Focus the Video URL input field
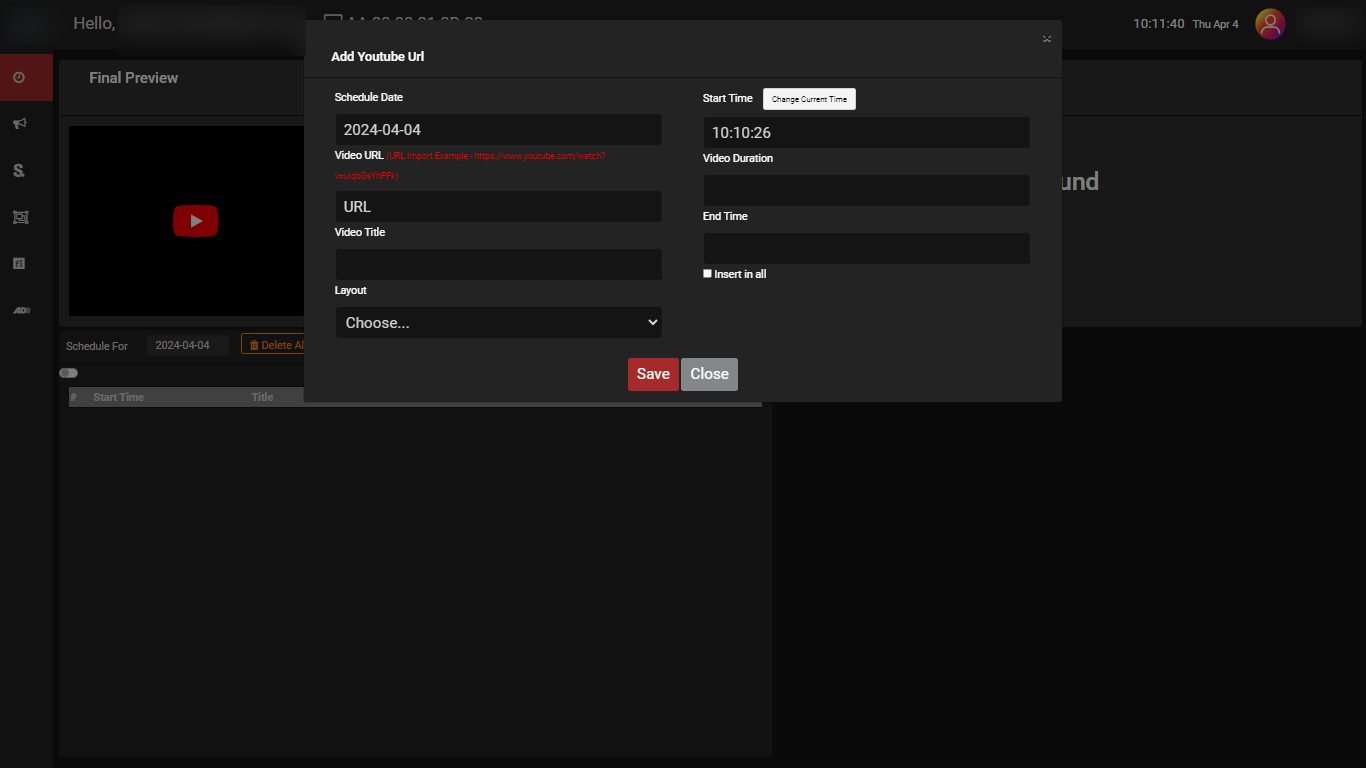 click(498, 207)
